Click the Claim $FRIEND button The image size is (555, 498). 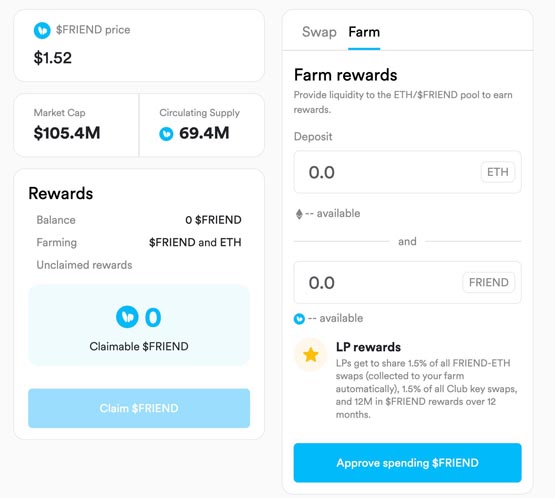pyautogui.click(x=139, y=408)
